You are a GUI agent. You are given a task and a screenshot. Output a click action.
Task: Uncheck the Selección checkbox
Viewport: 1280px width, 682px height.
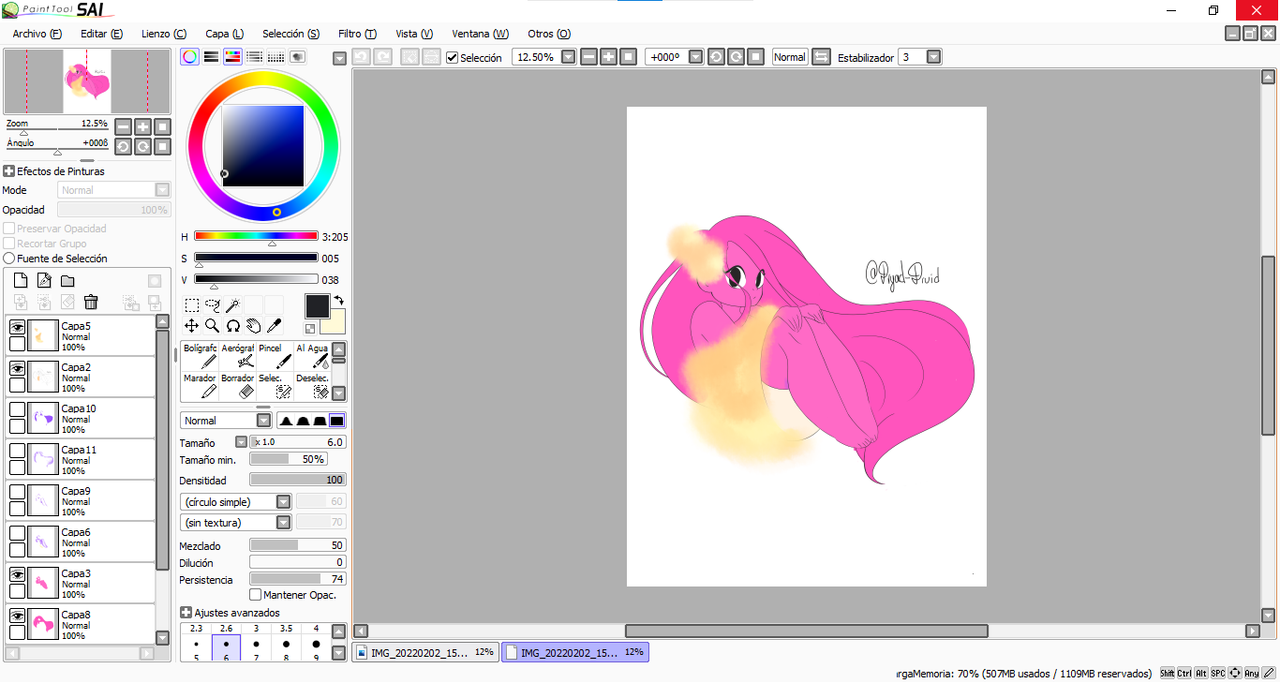click(x=452, y=57)
